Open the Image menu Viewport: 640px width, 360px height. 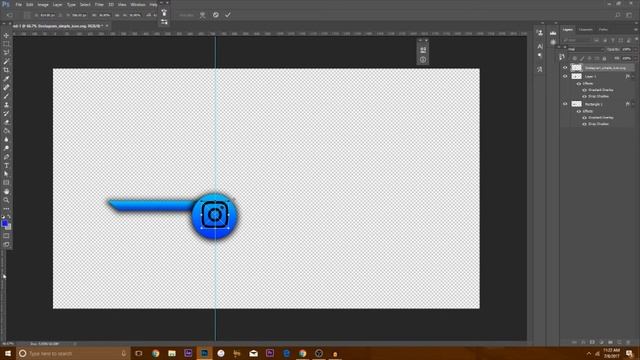click(43, 4)
